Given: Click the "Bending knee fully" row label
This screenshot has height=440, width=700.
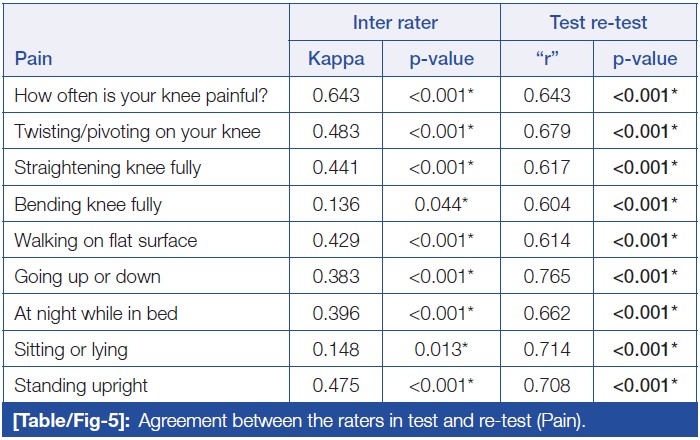Looking at the screenshot, I should pyautogui.click(x=88, y=205).
